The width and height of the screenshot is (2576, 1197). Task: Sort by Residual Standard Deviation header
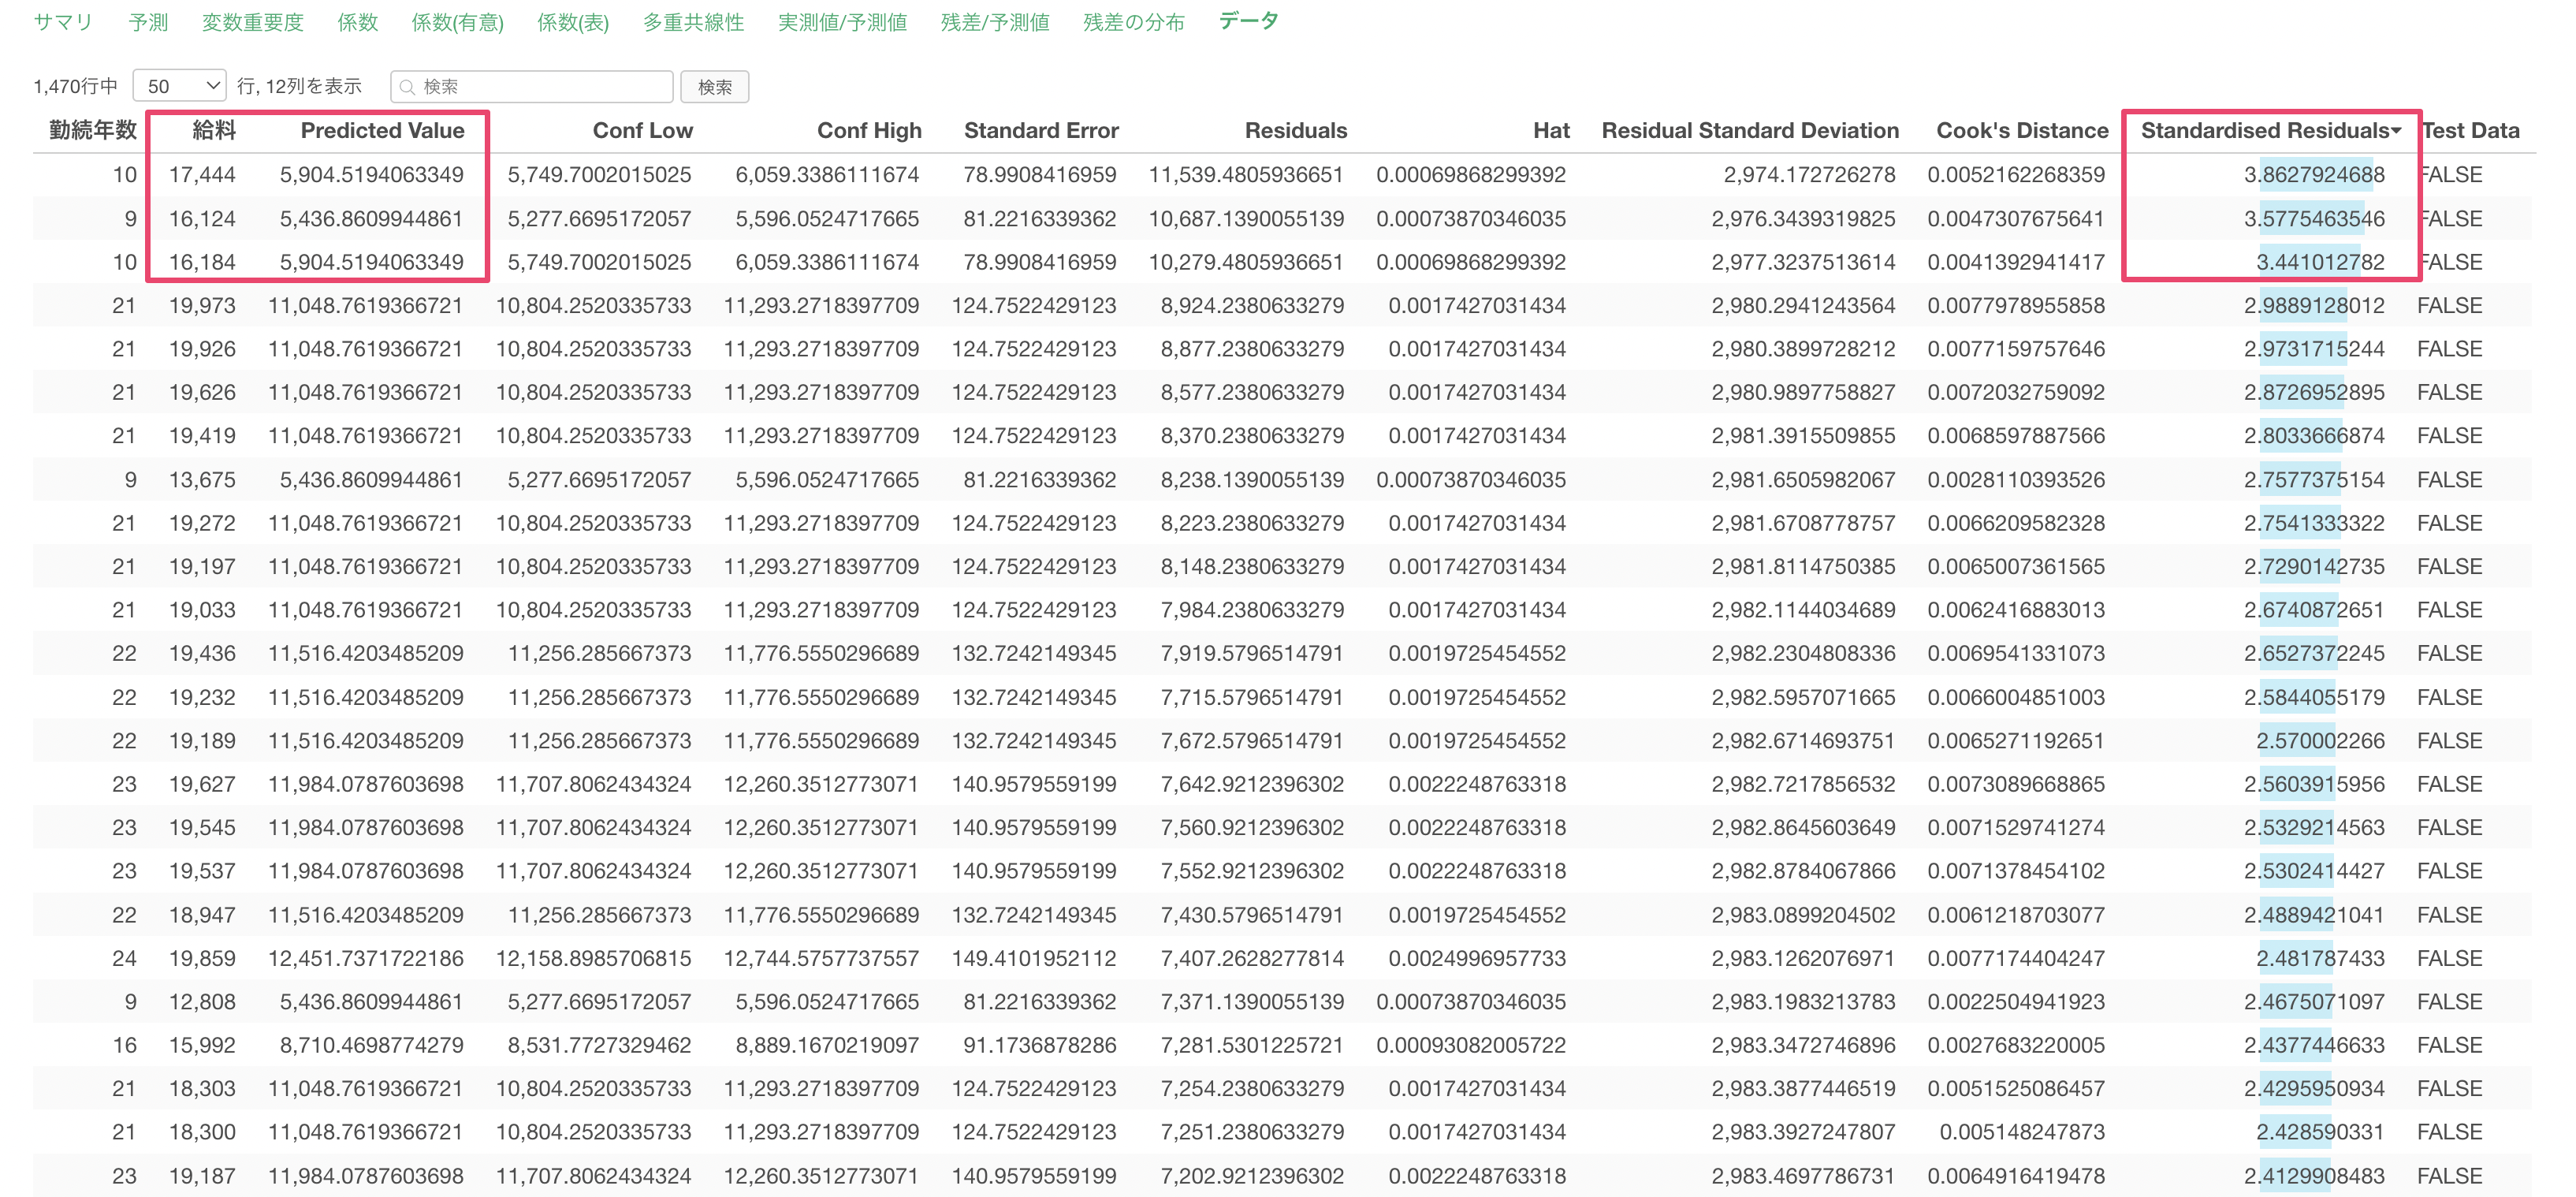(x=1750, y=130)
